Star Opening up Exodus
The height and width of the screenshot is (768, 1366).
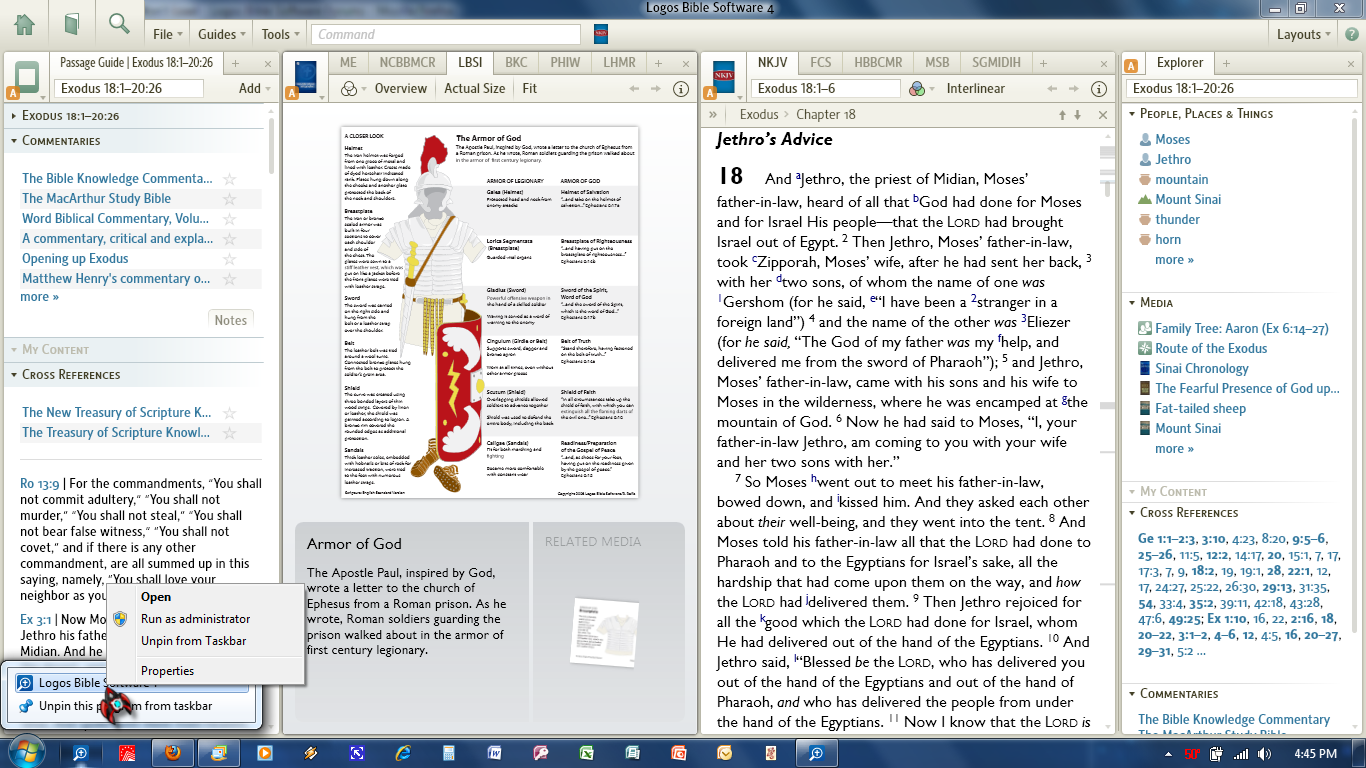click(229, 259)
